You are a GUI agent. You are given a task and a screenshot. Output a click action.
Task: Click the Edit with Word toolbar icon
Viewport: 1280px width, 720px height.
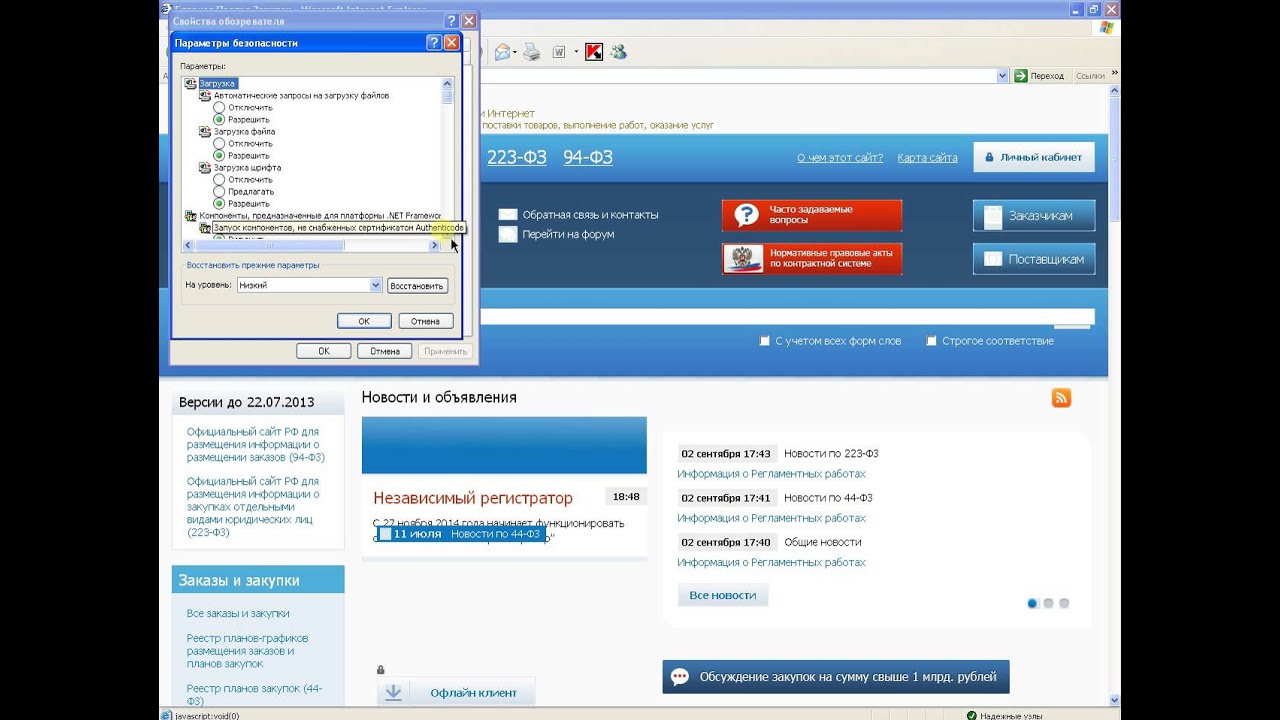tap(559, 52)
